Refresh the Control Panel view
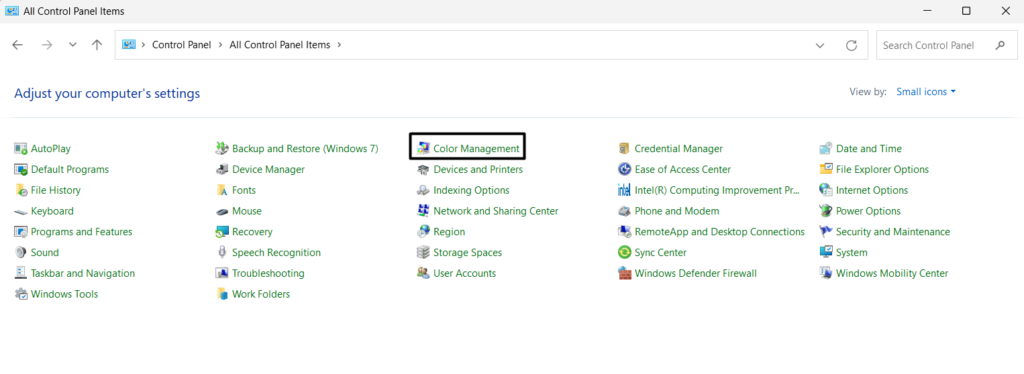Screen dimensions: 1024x374 [851, 46]
